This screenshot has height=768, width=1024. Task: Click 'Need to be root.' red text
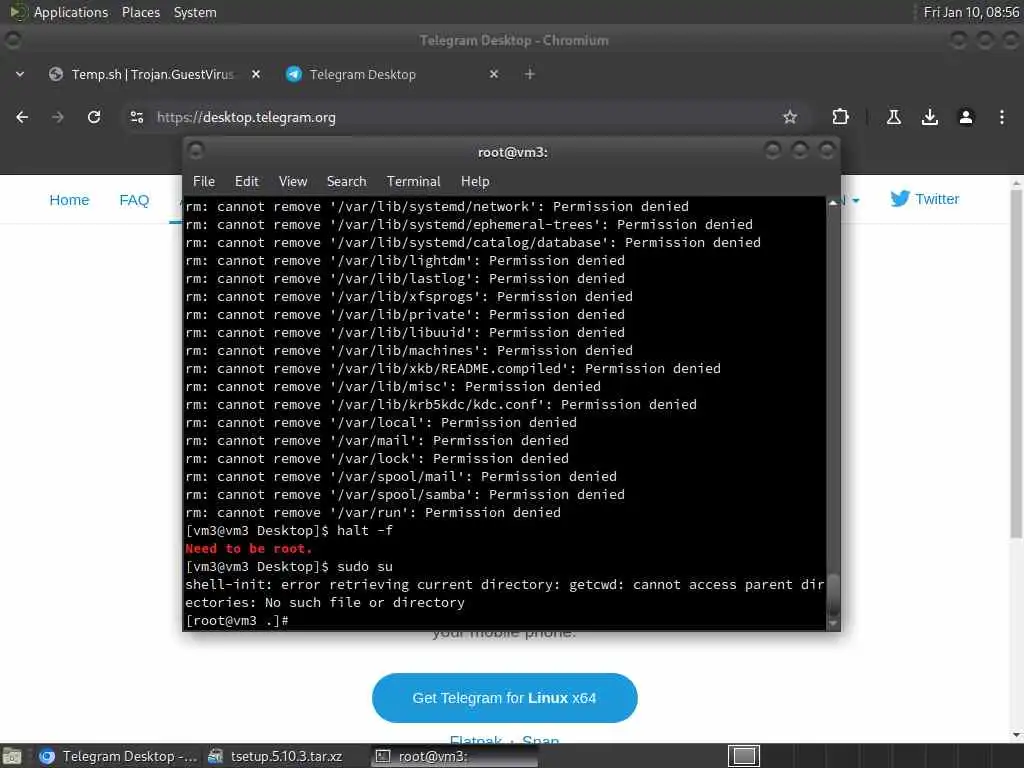coord(248,549)
